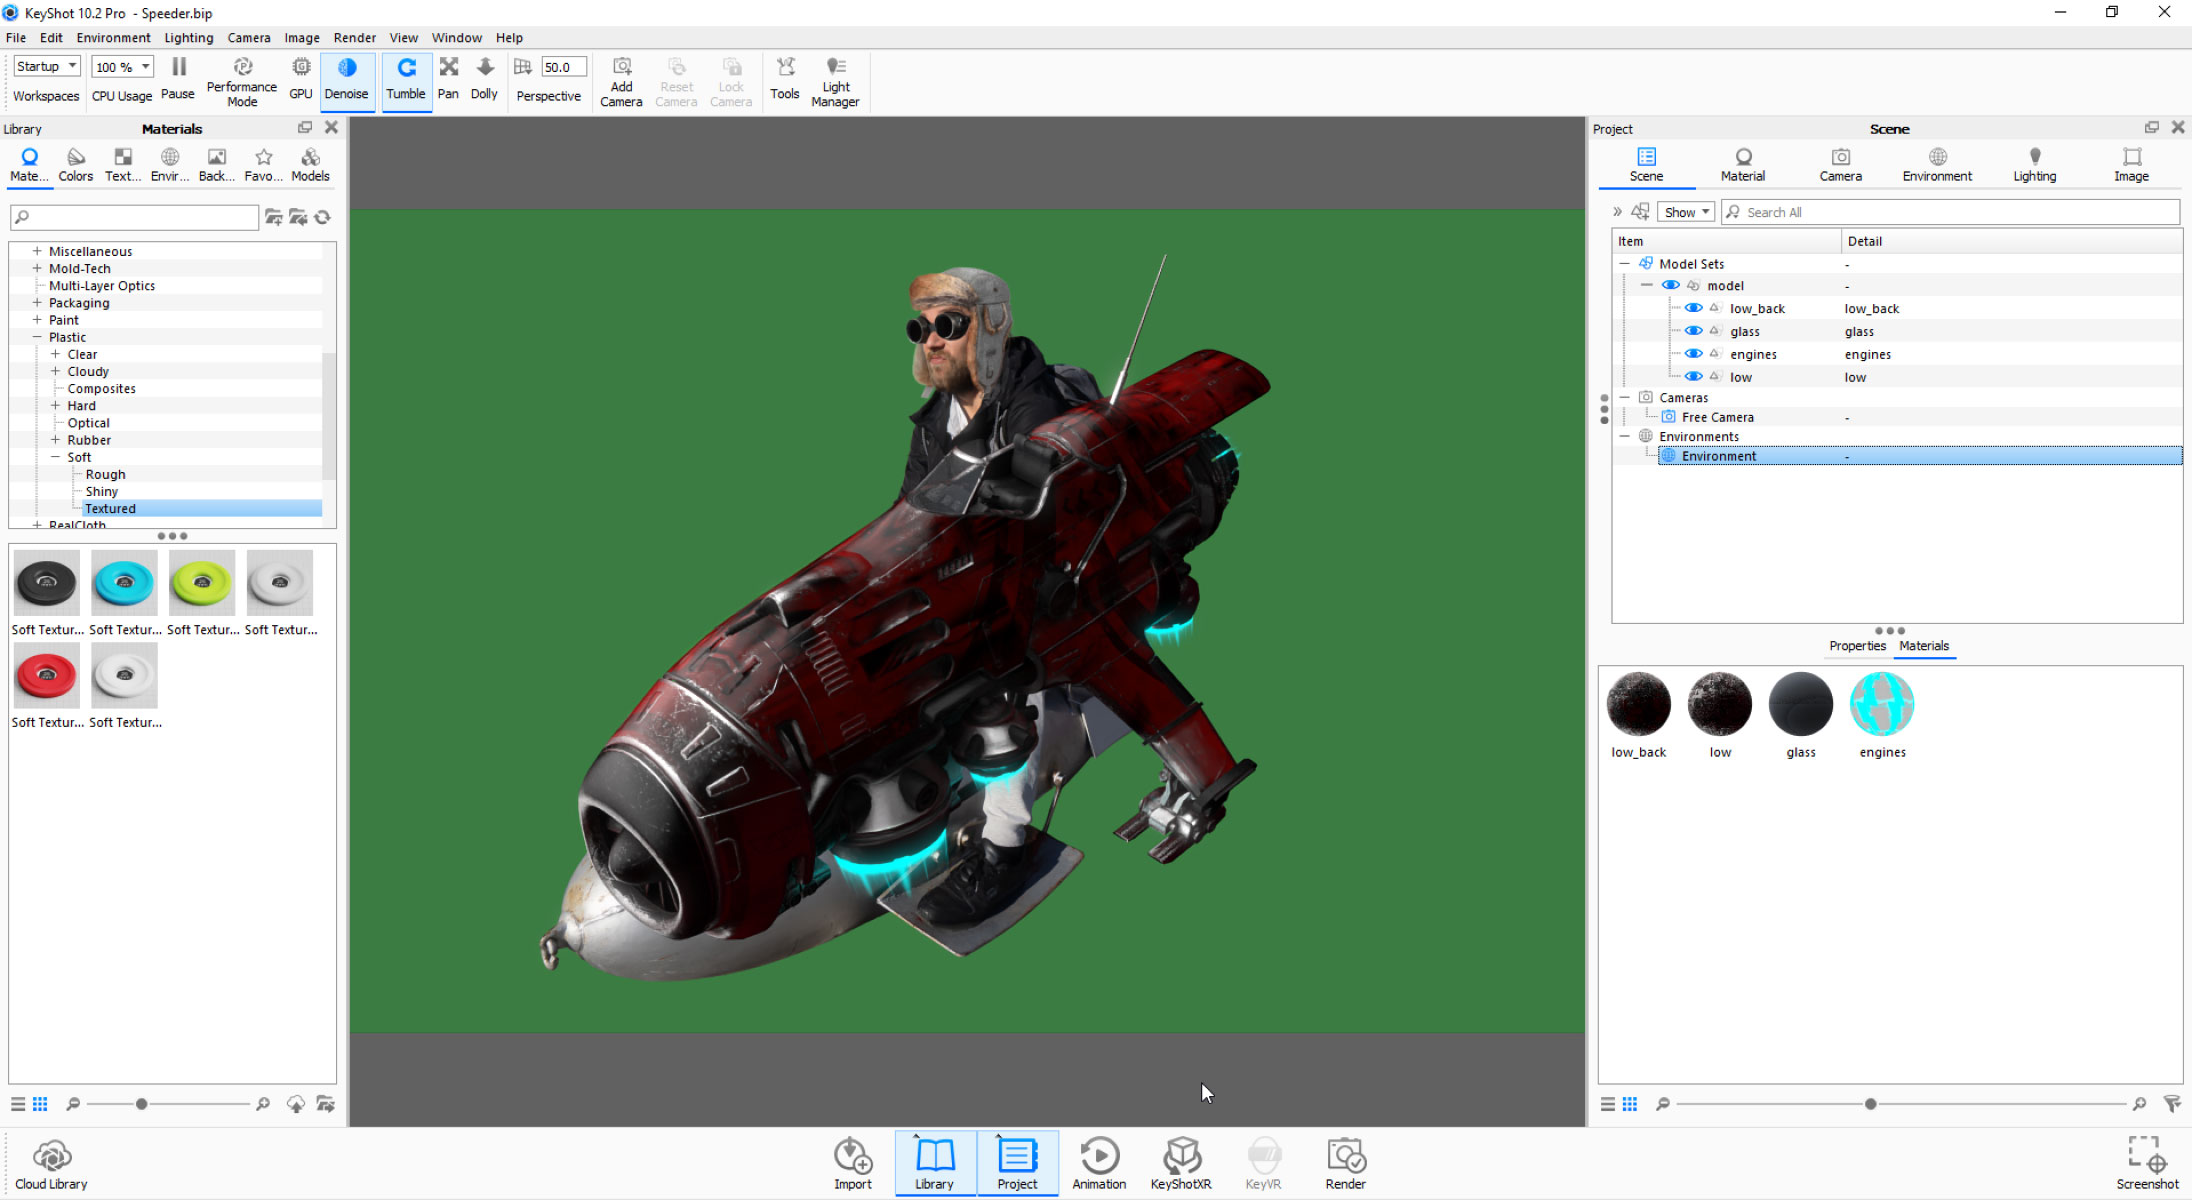Toggle visibility of the model group
Viewport: 2192px width, 1200px height.
click(1671, 285)
